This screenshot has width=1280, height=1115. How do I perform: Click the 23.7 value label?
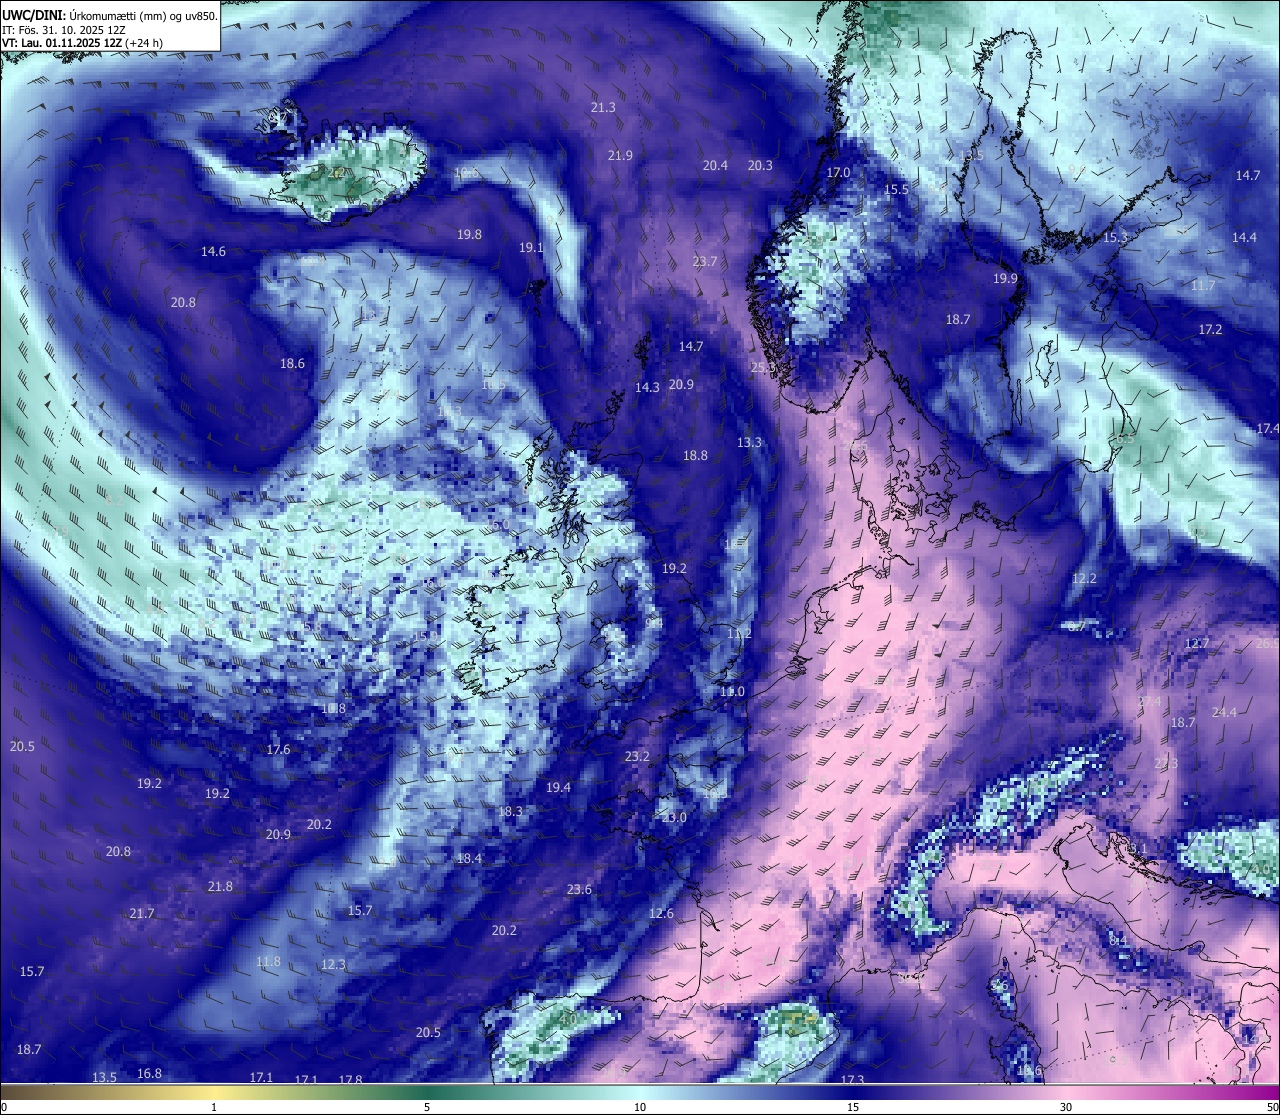[704, 261]
